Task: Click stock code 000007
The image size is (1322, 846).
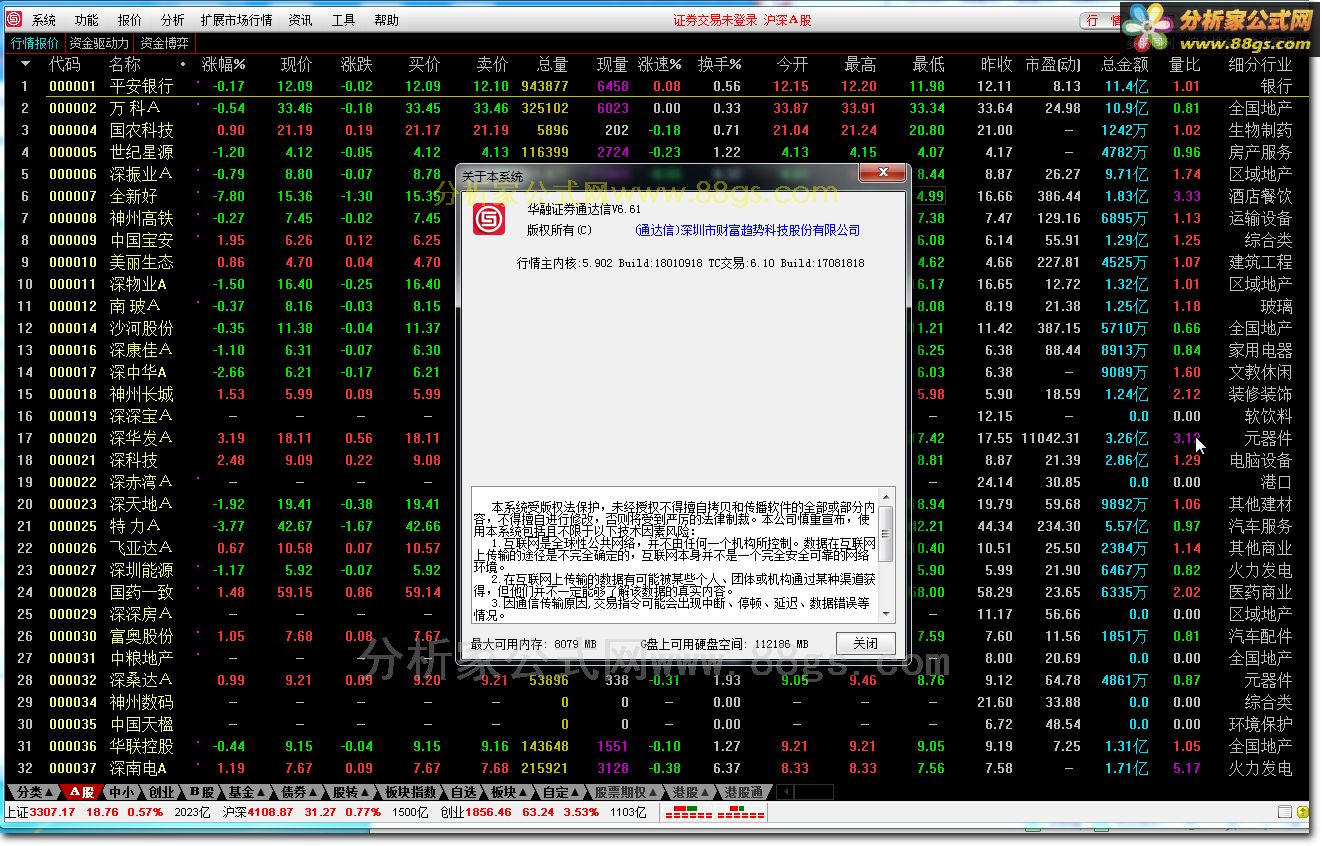Action: [73, 197]
